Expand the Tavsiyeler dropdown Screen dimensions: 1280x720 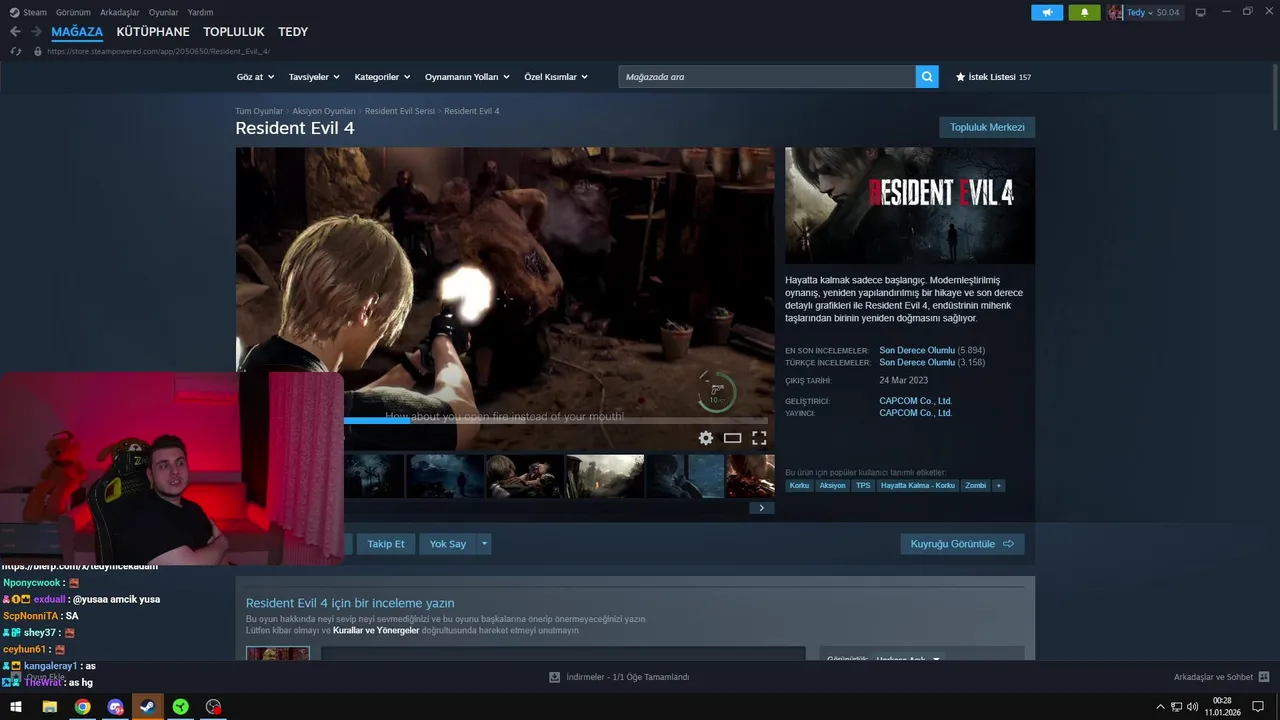pos(314,77)
